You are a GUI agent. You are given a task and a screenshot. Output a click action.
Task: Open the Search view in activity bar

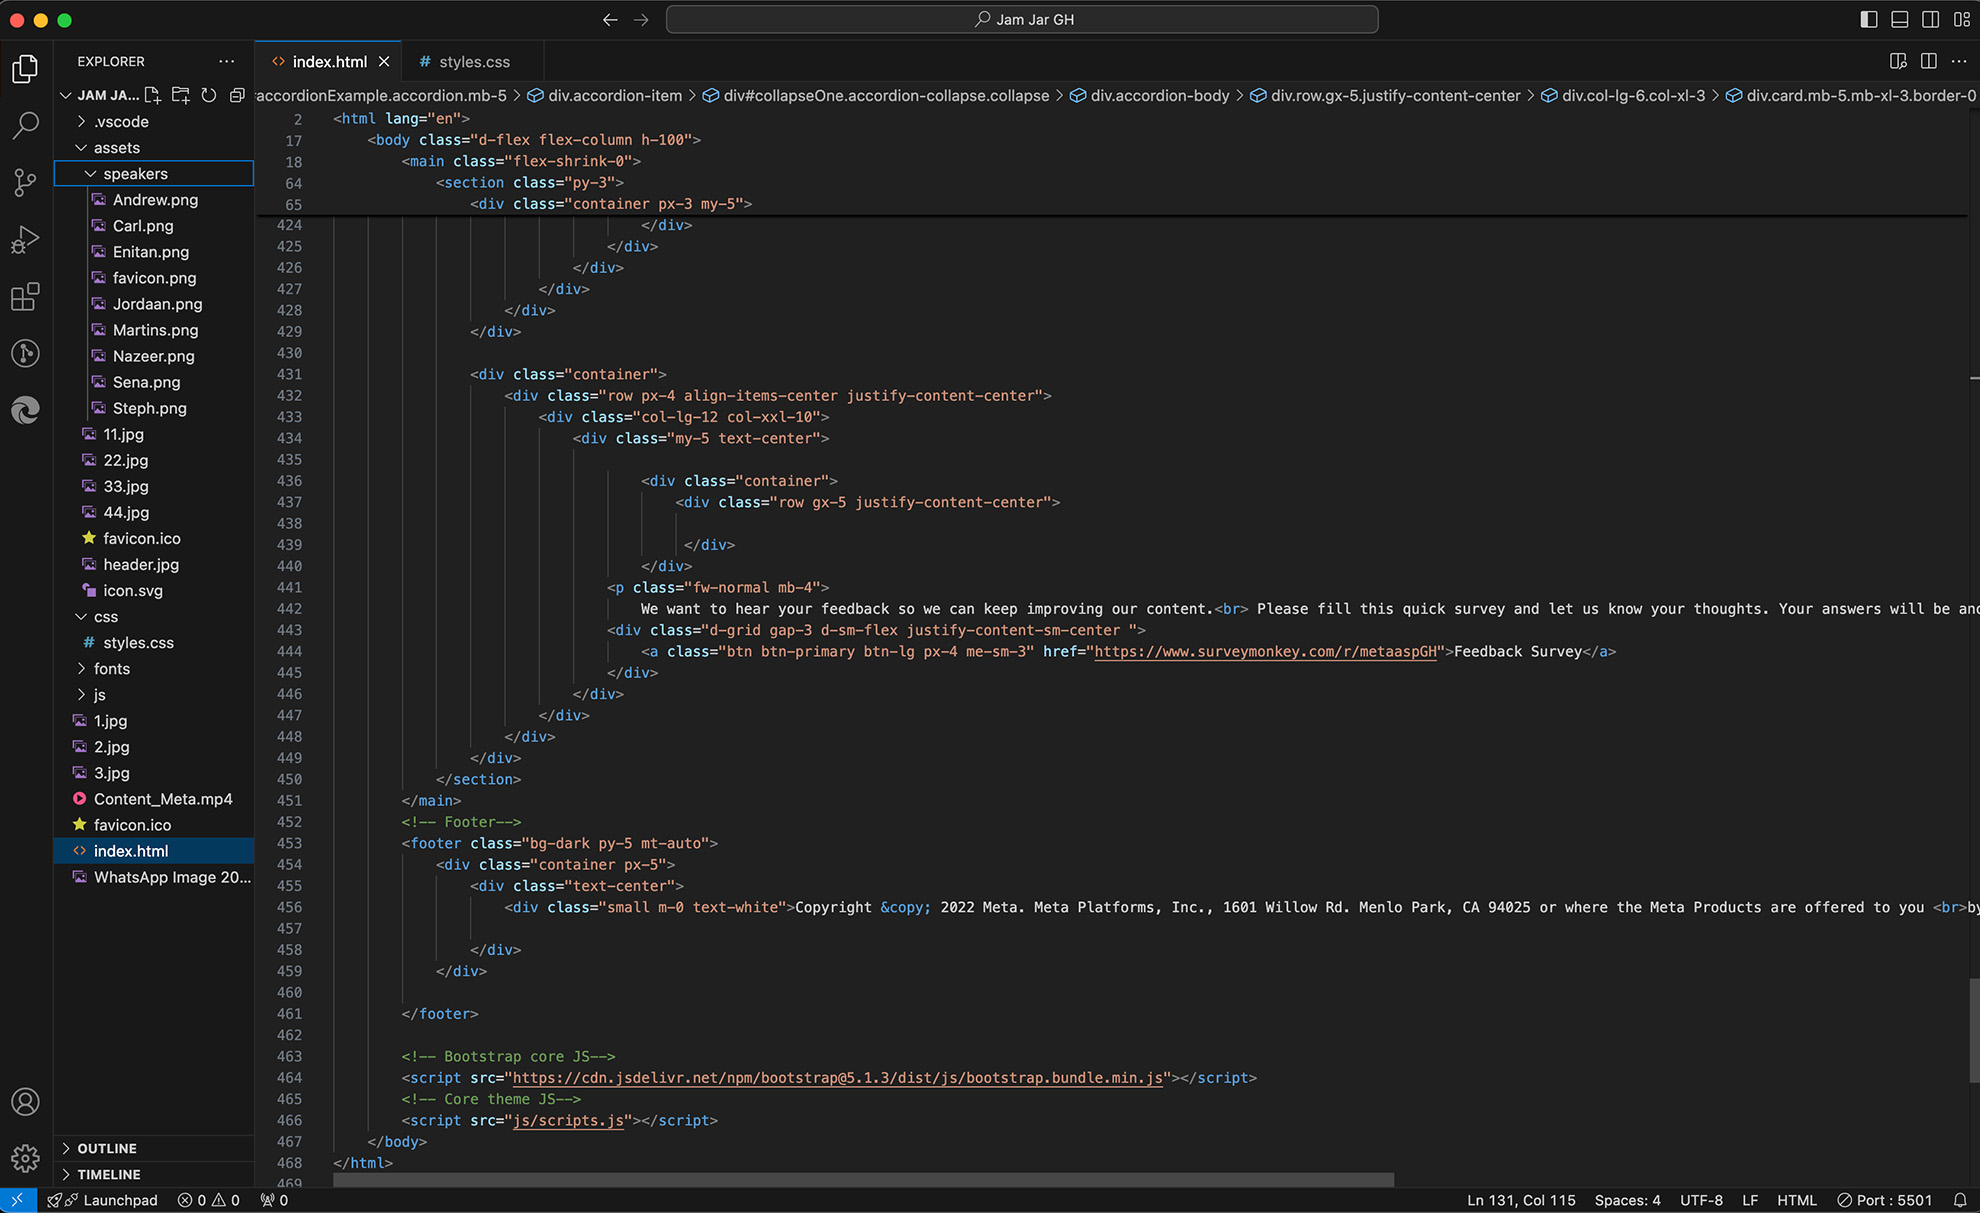tap(25, 125)
